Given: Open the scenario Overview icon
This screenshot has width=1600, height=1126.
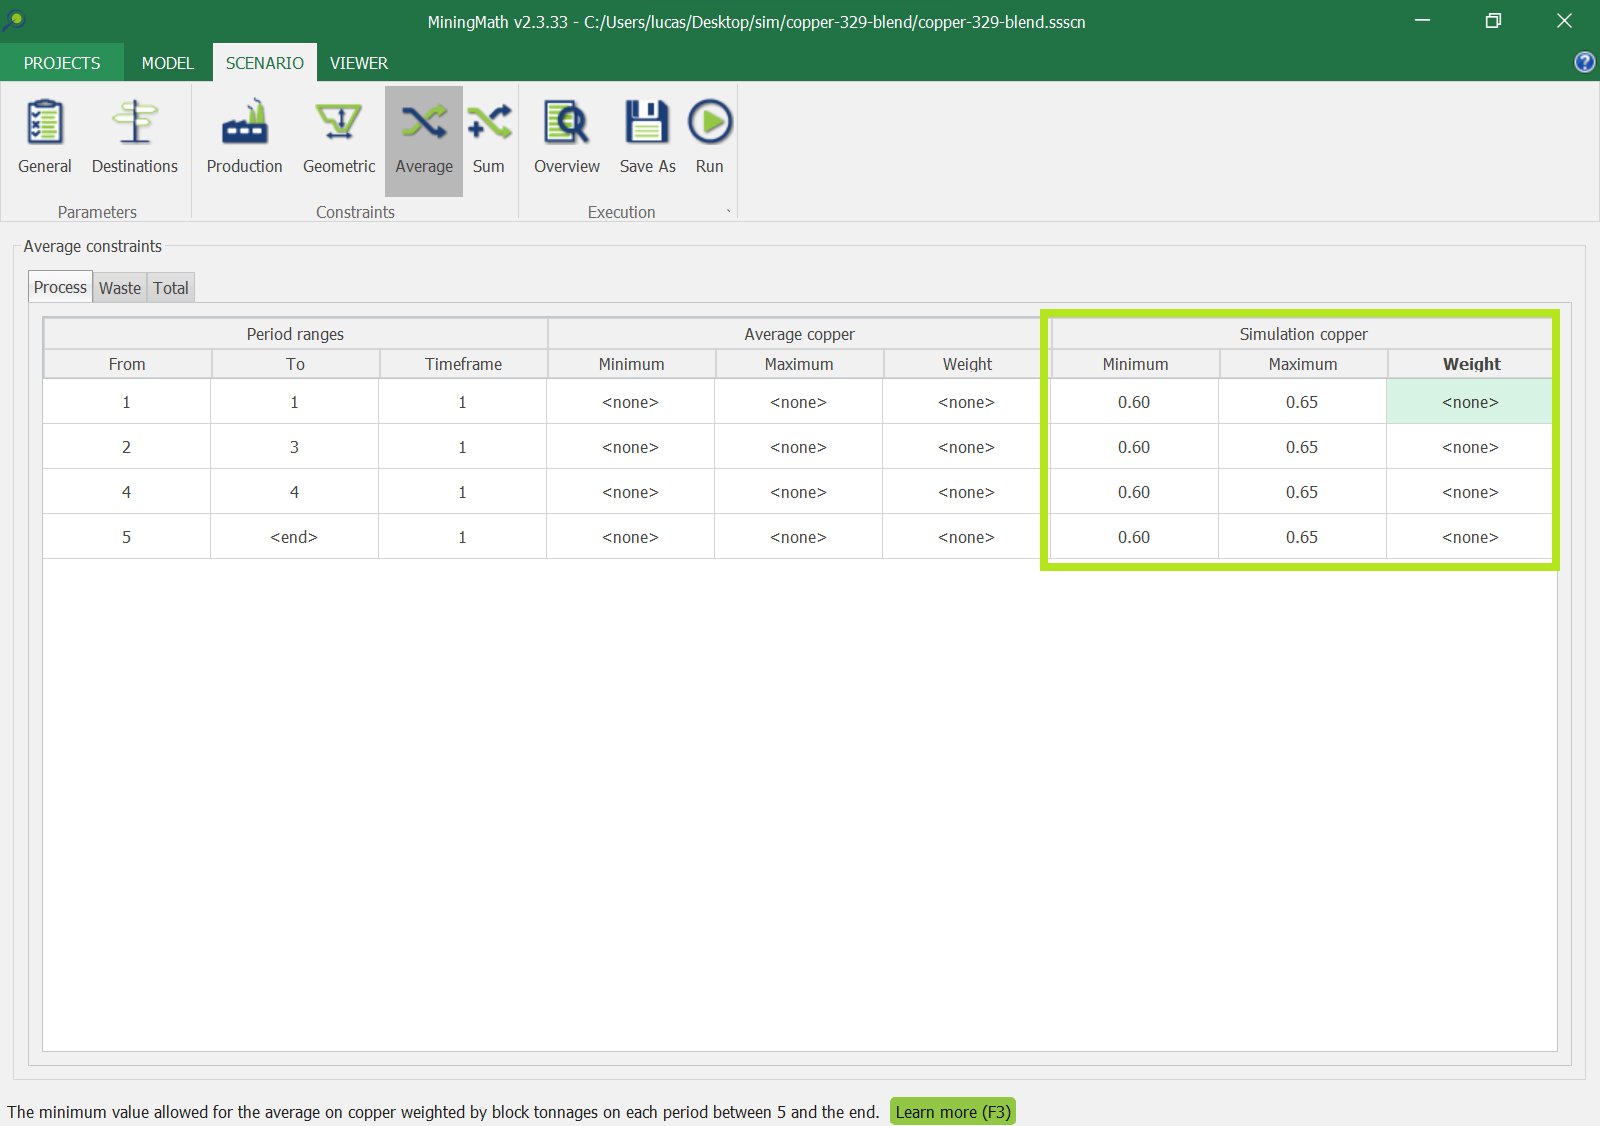Looking at the screenshot, I should (567, 137).
